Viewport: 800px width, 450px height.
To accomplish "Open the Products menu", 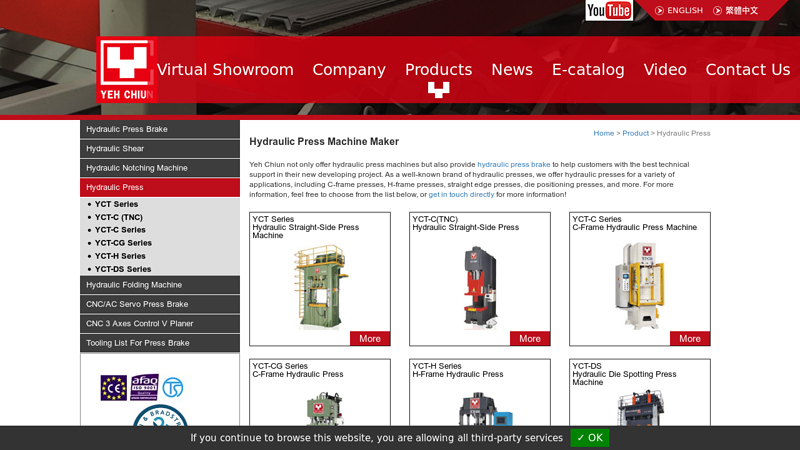I will point(439,69).
